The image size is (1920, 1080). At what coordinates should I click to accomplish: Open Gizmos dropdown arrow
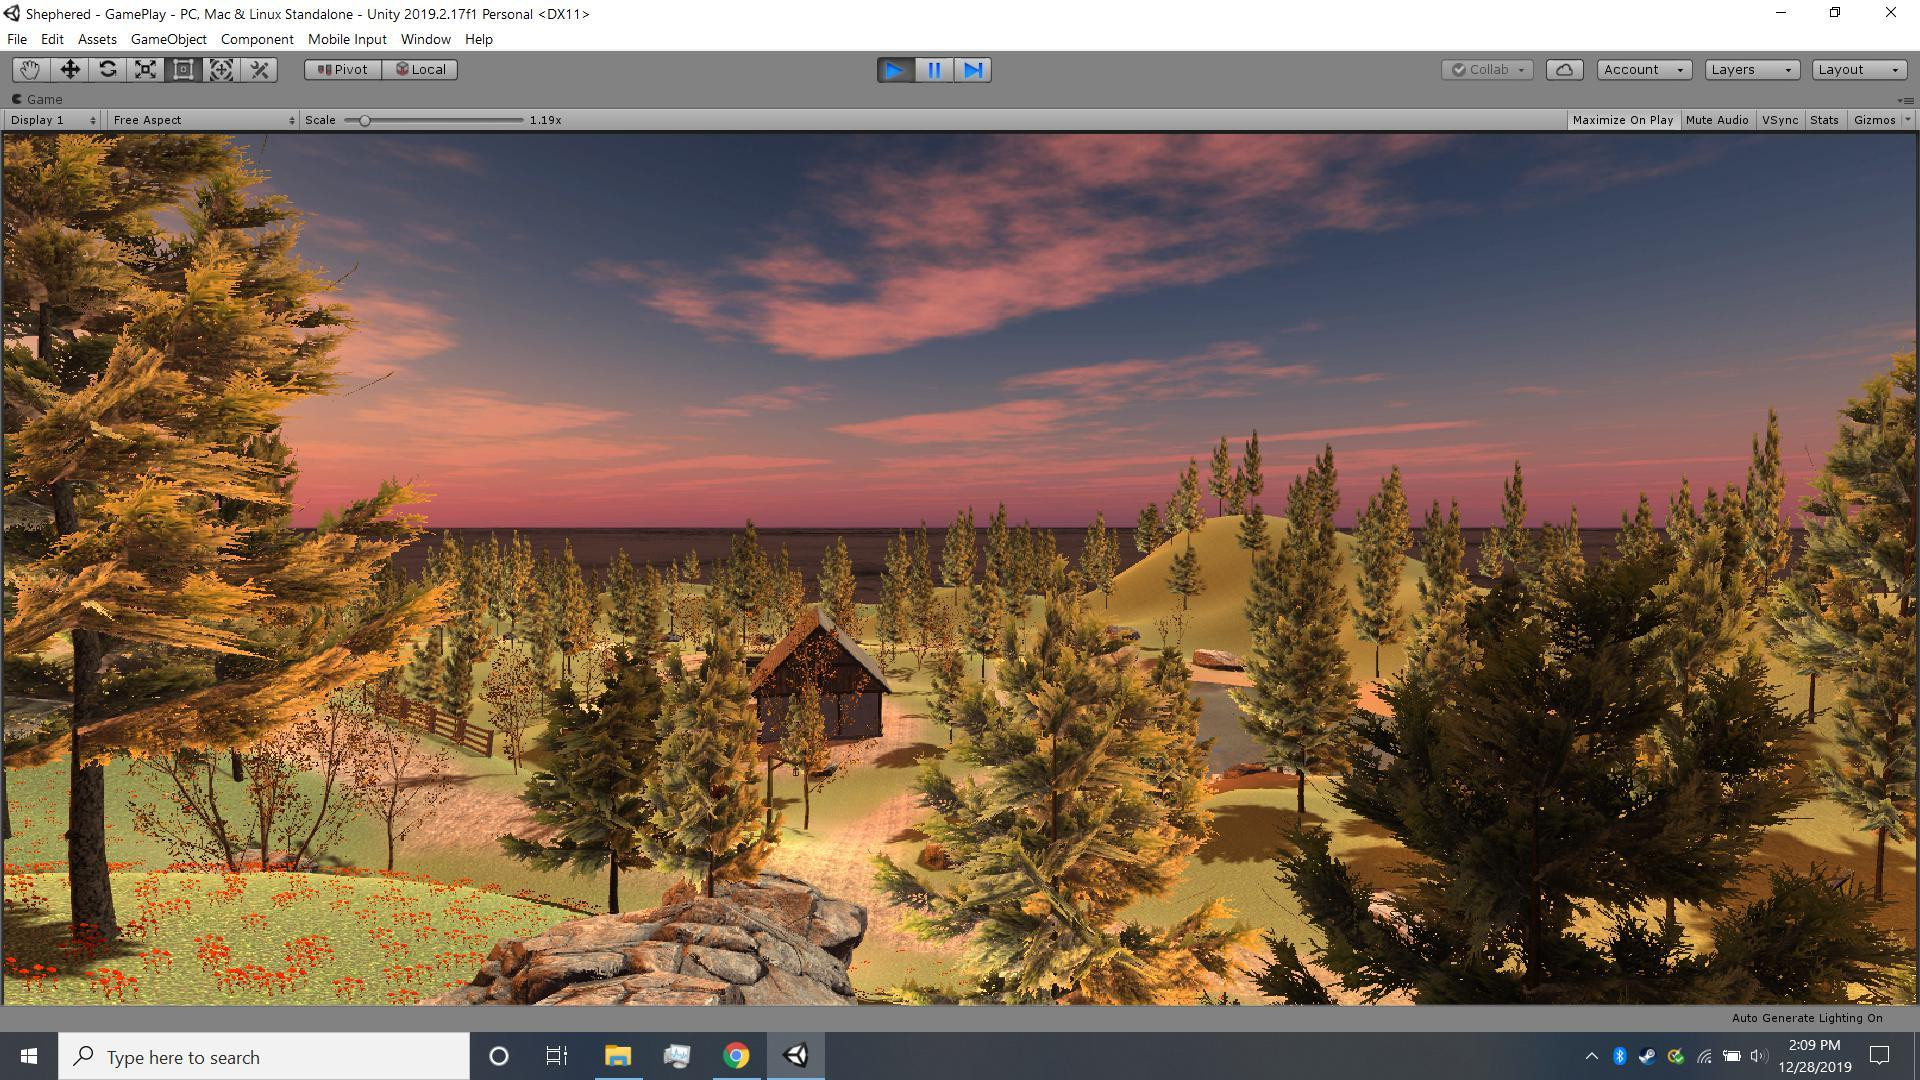pyautogui.click(x=1908, y=120)
